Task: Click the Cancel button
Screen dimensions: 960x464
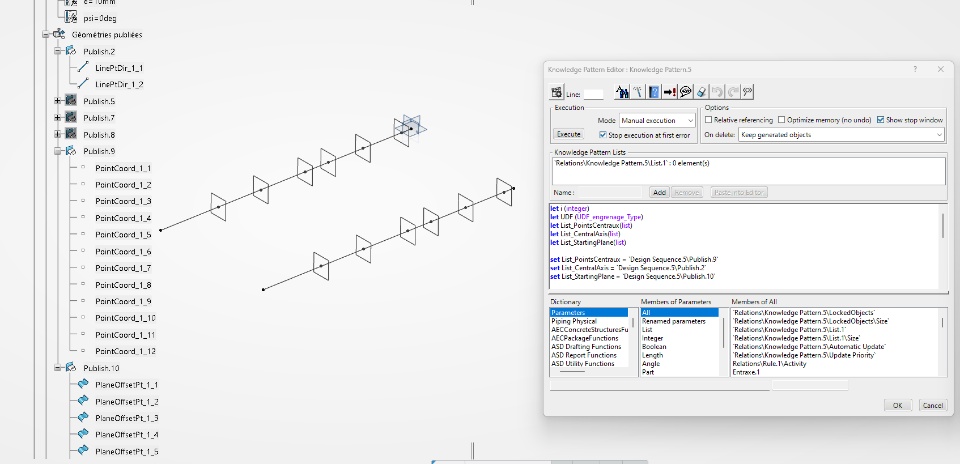Action: 932,405
